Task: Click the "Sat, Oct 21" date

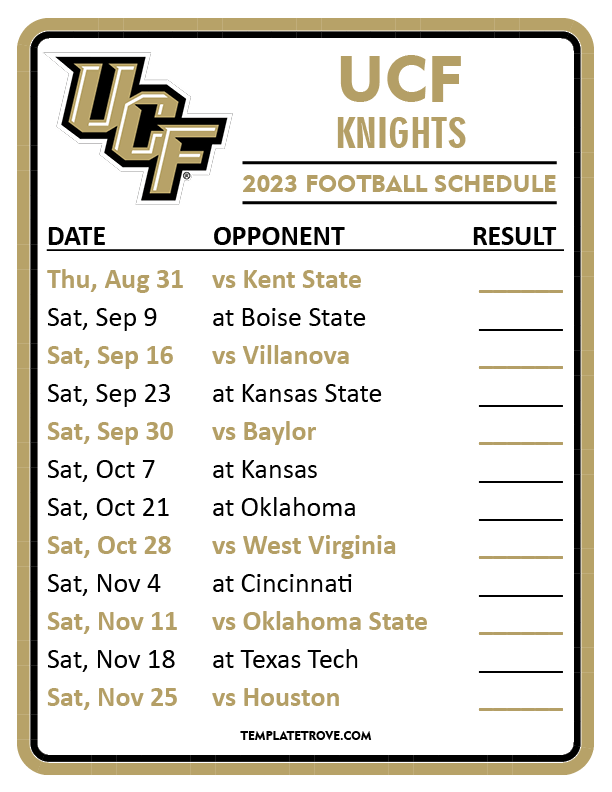Action: click(108, 508)
